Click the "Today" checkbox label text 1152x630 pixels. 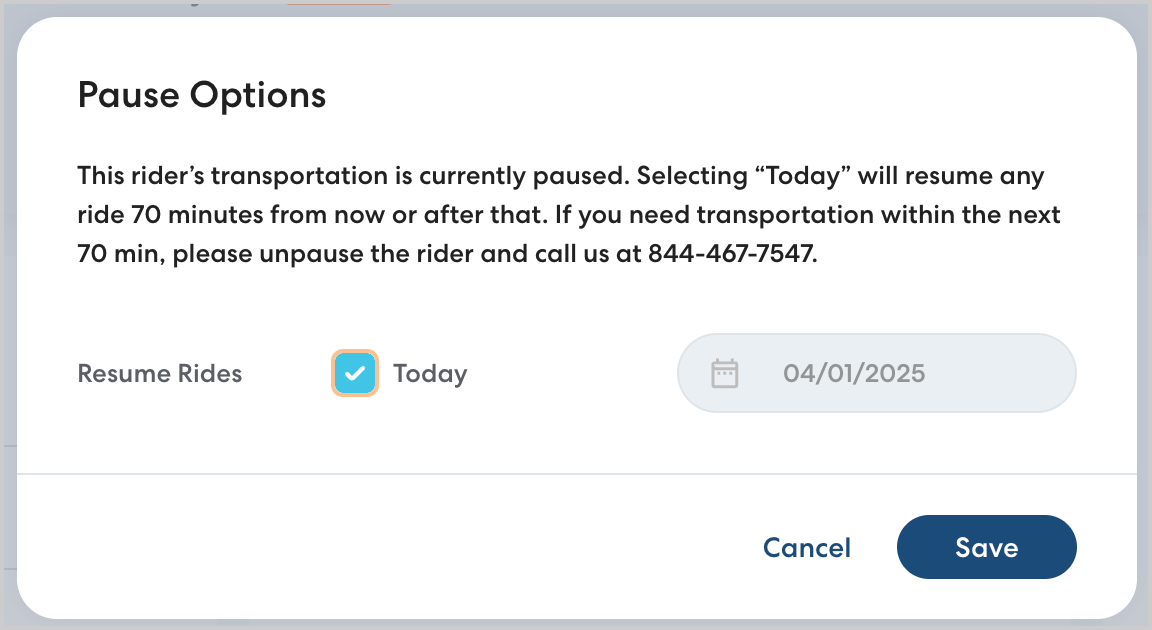430,374
